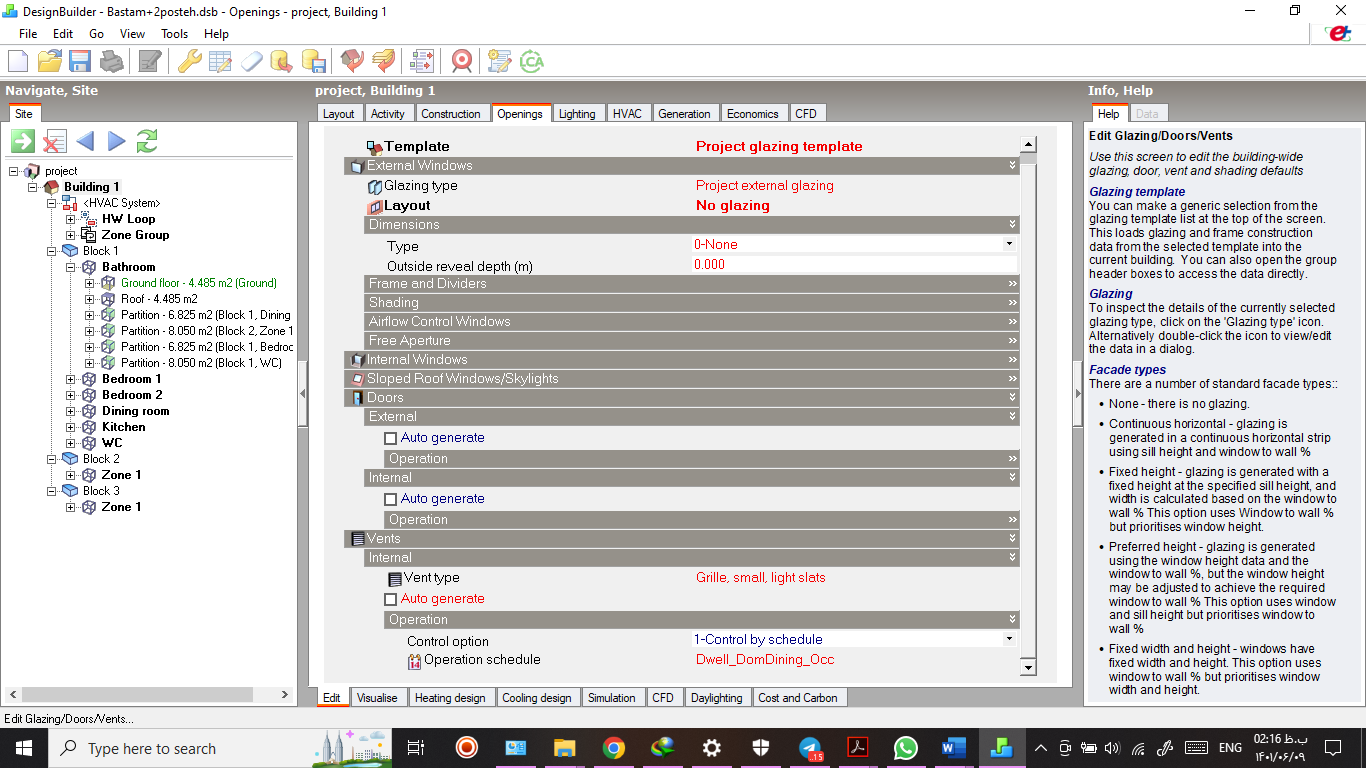Click the Operation schedule icon

coord(415,660)
